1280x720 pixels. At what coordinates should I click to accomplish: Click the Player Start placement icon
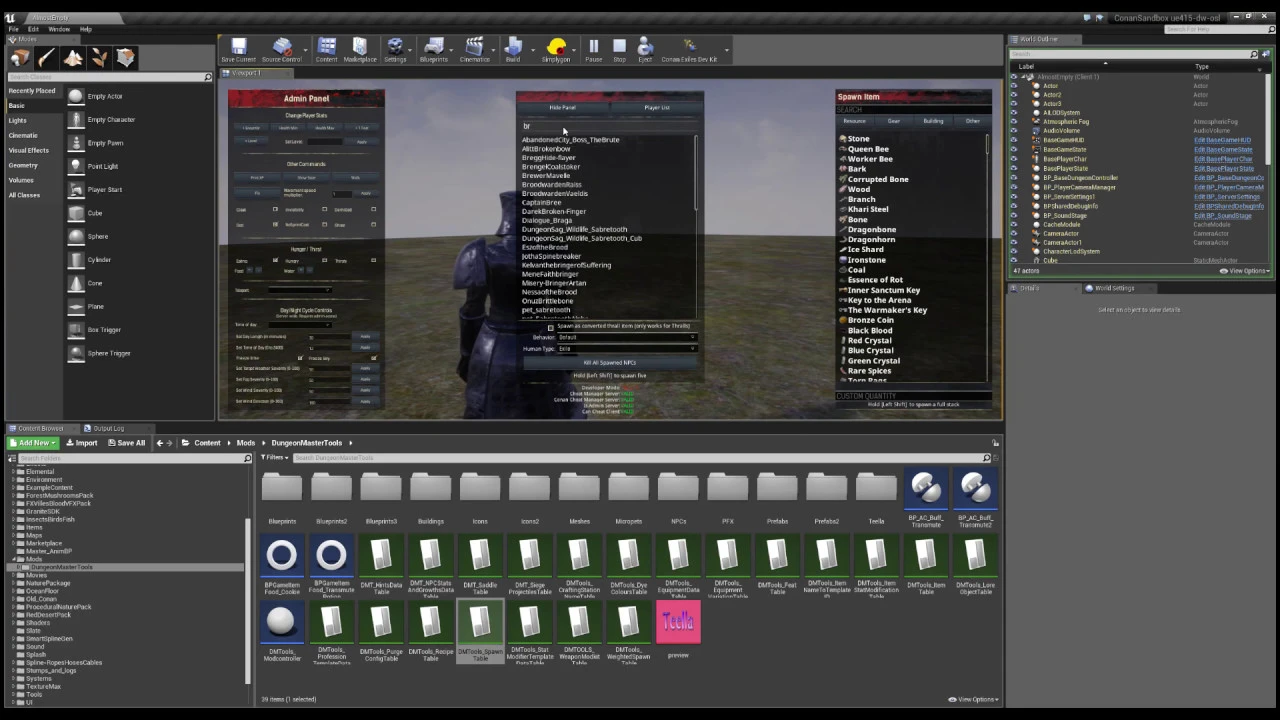[76, 189]
